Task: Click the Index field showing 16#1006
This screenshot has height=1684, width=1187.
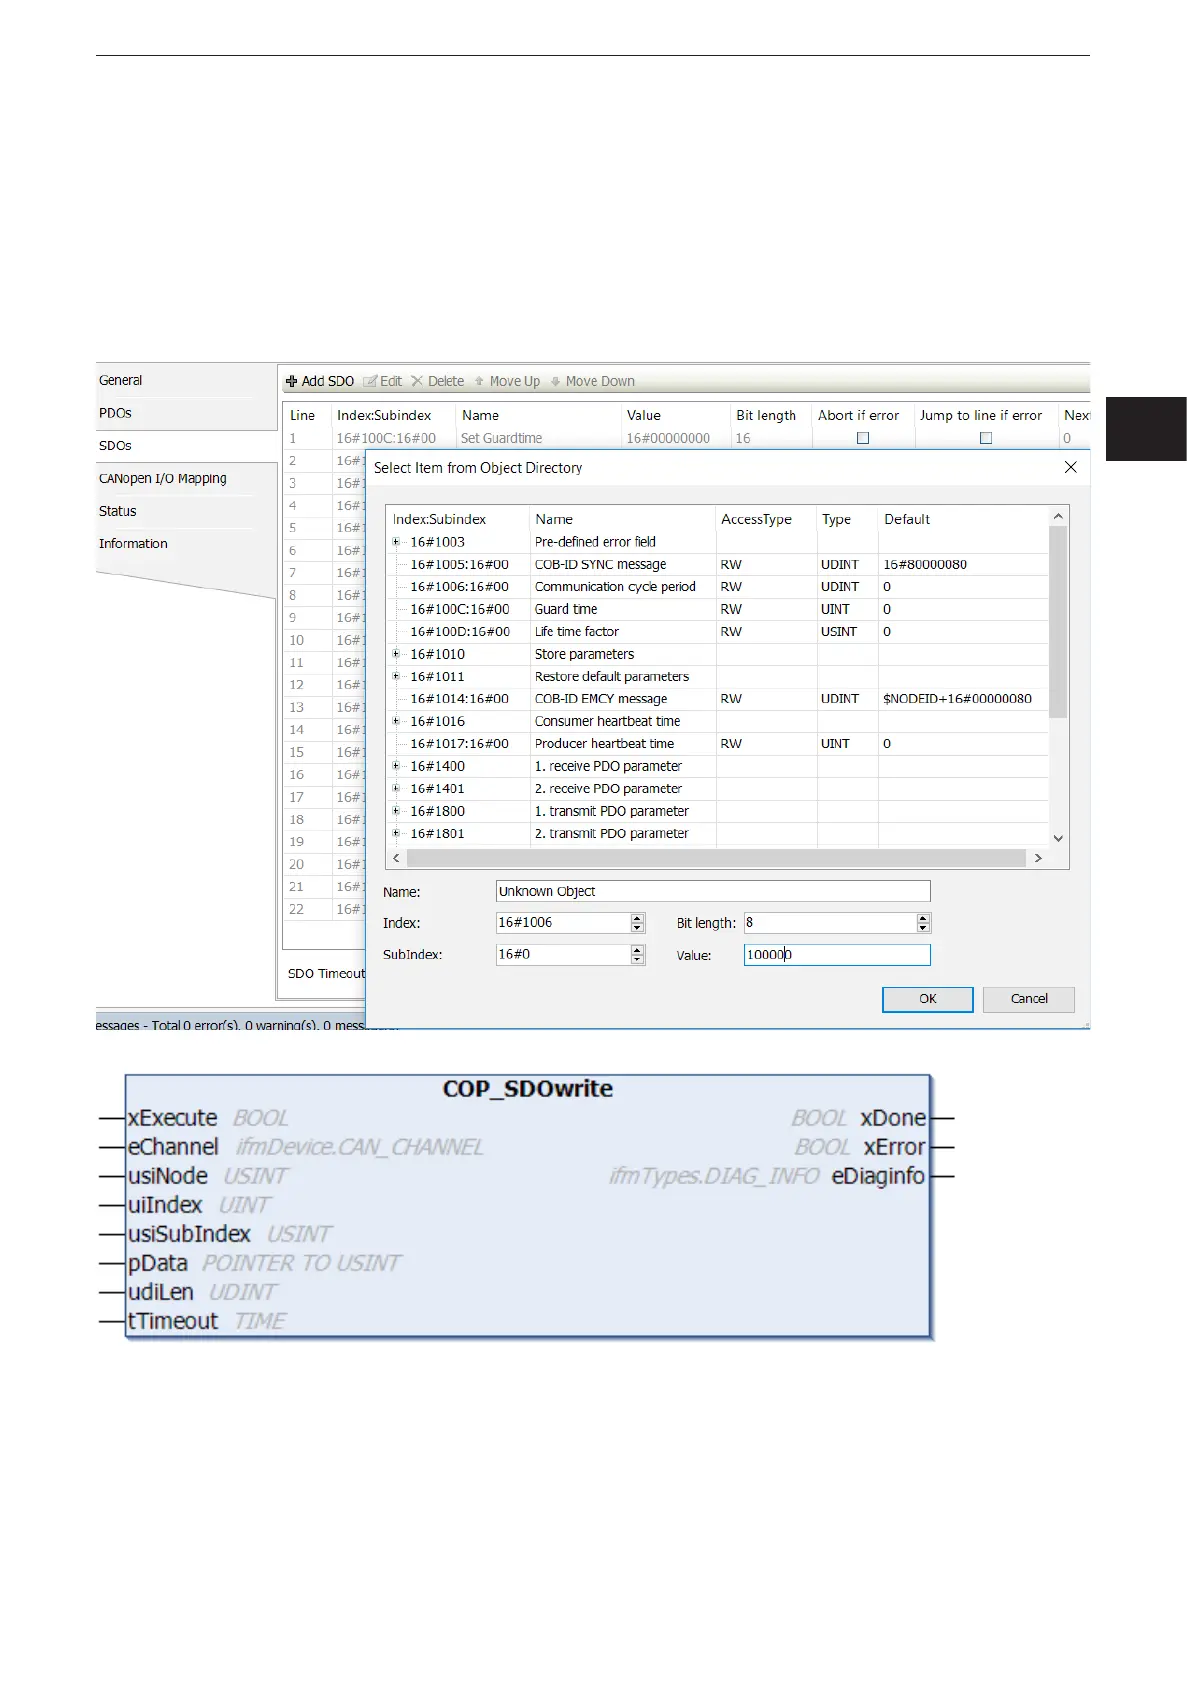Action: pyautogui.click(x=563, y=923)
